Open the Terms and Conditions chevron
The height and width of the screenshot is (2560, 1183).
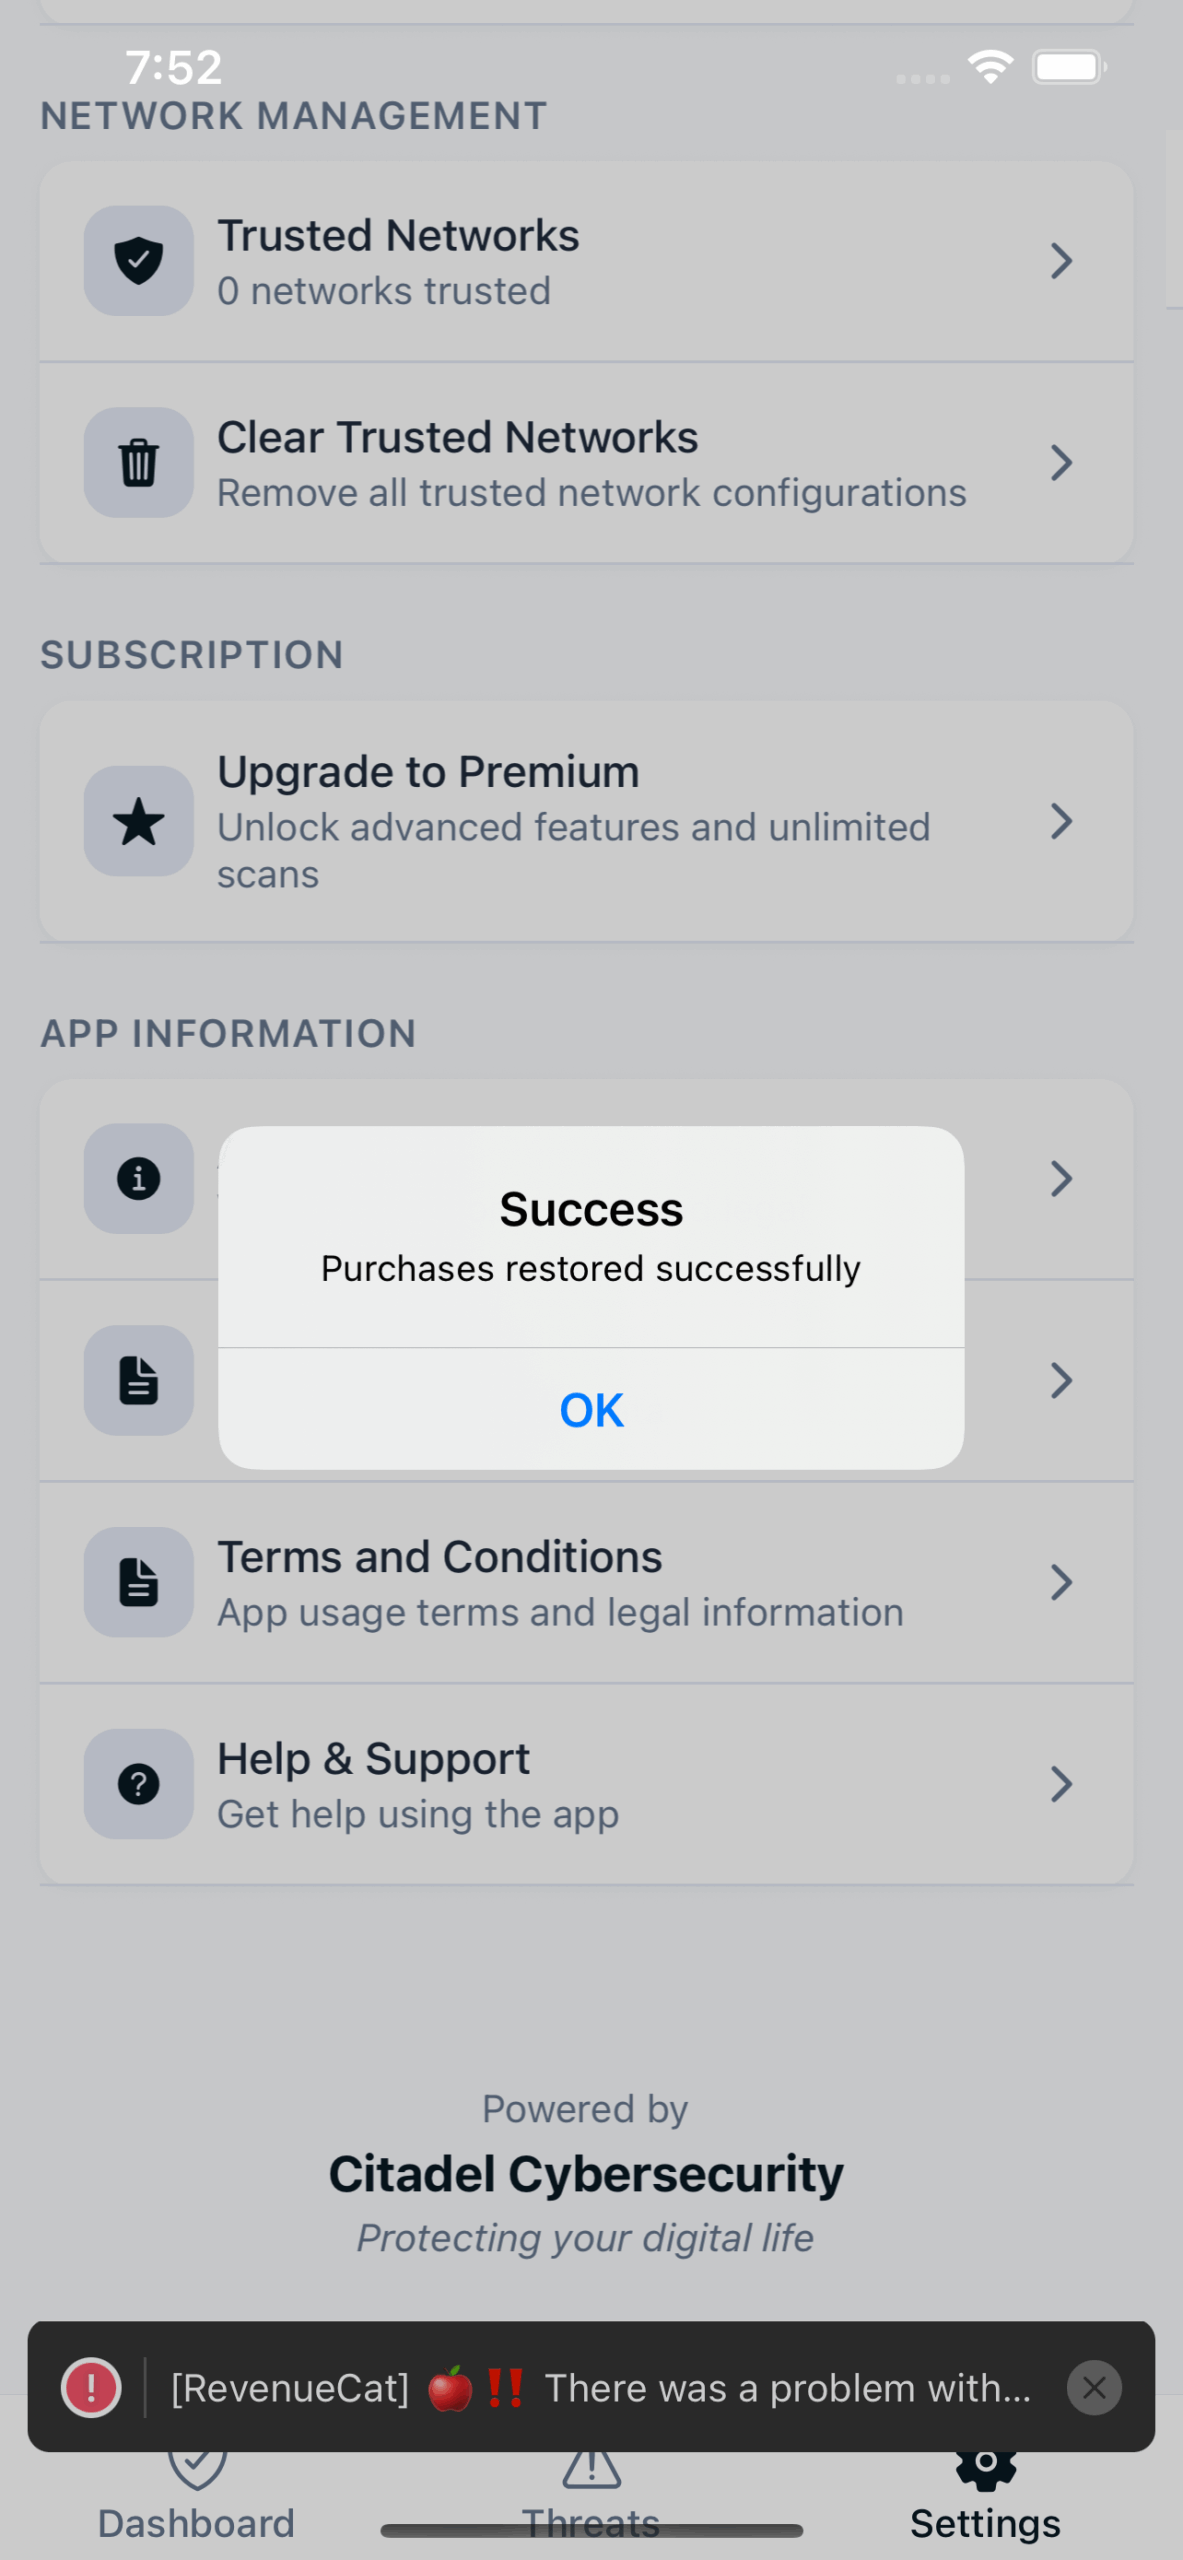coord(1061,1582)
